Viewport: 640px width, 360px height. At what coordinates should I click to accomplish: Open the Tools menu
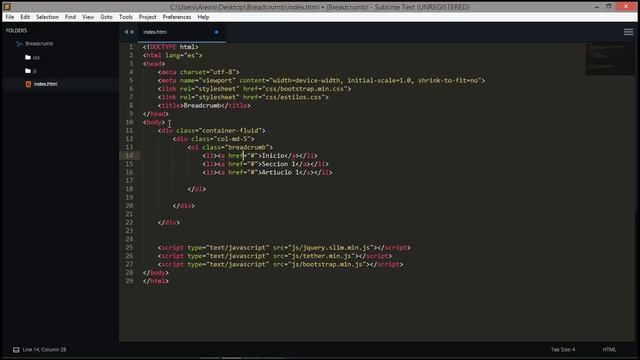[126, 17]
